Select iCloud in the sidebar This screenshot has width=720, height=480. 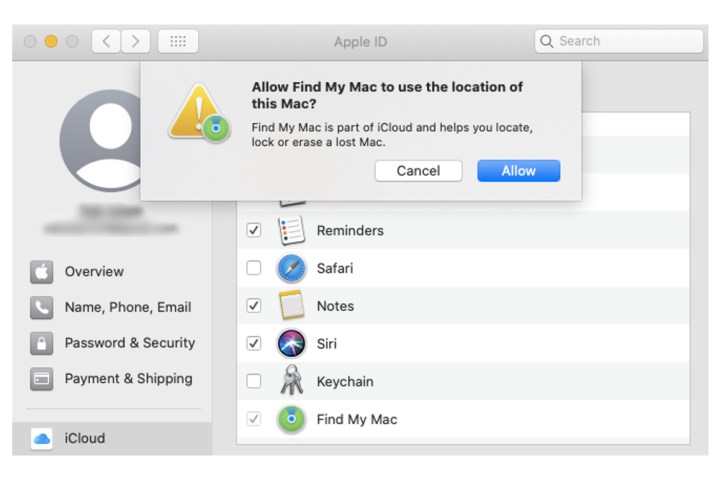[x=84, y=438]
